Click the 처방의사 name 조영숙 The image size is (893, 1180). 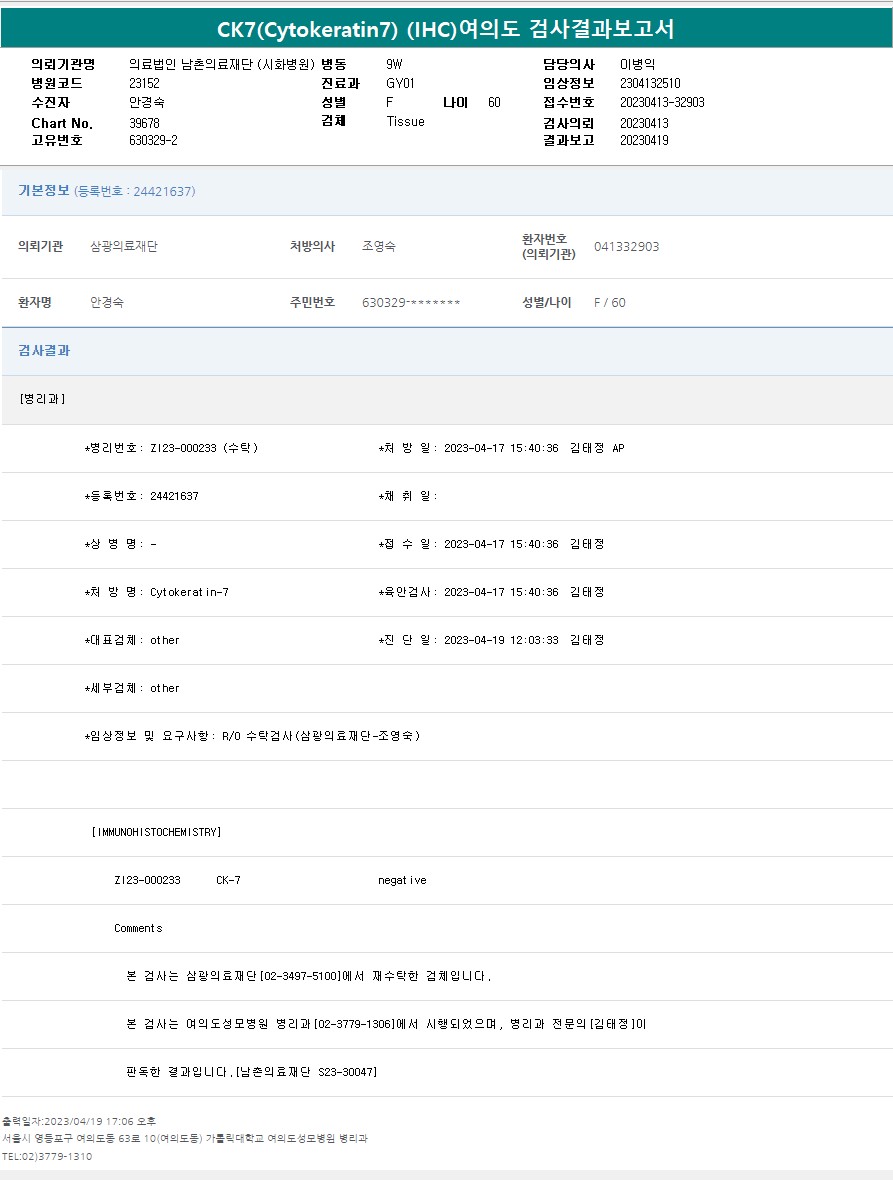378,246
